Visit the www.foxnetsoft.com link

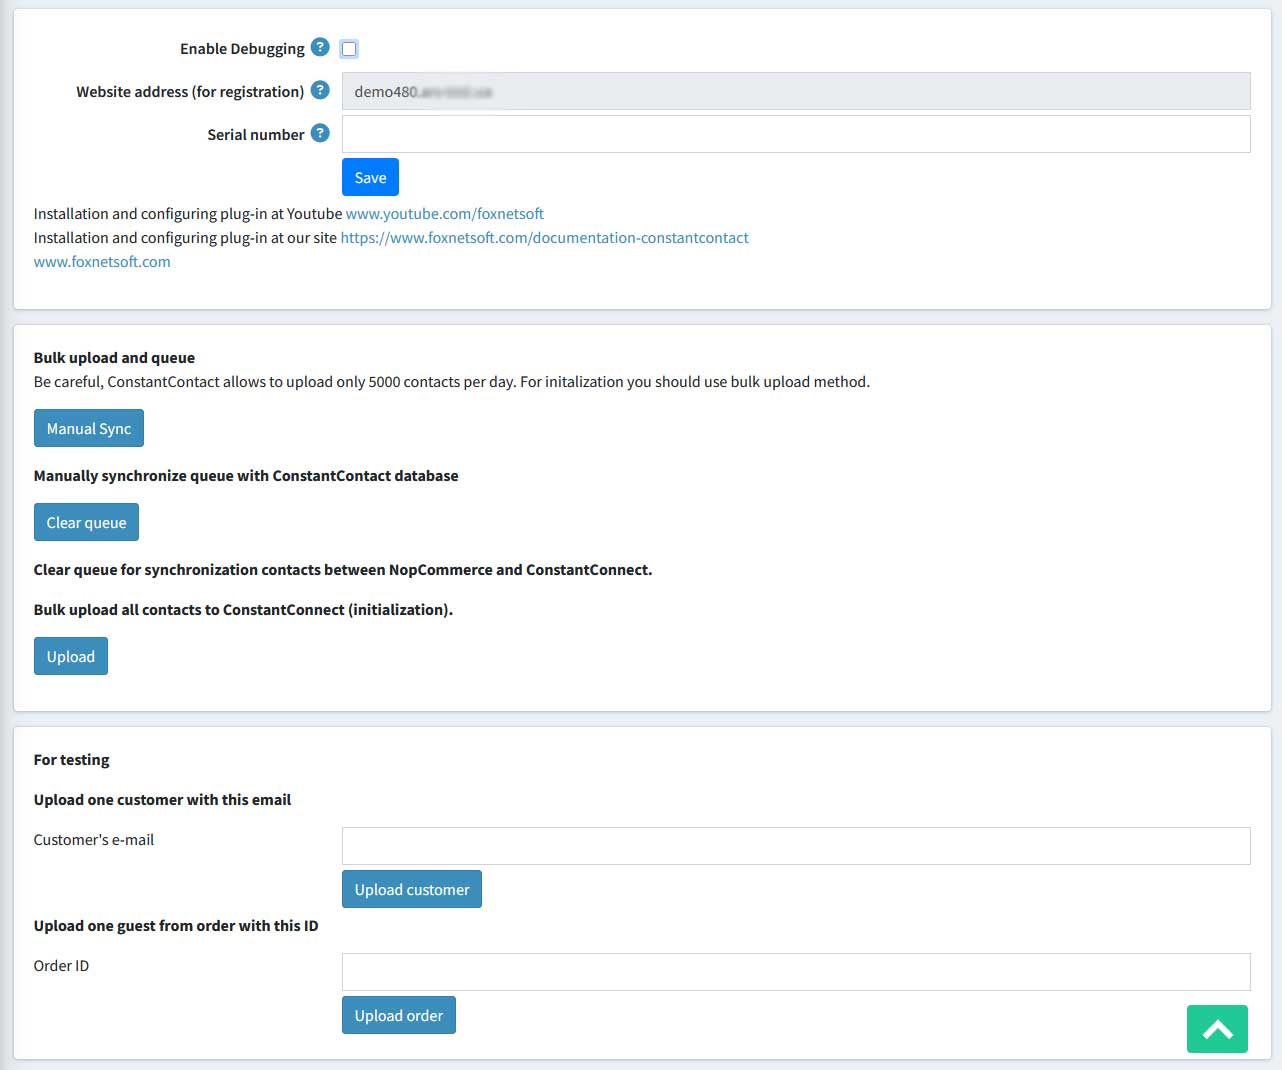pos(102,262)
